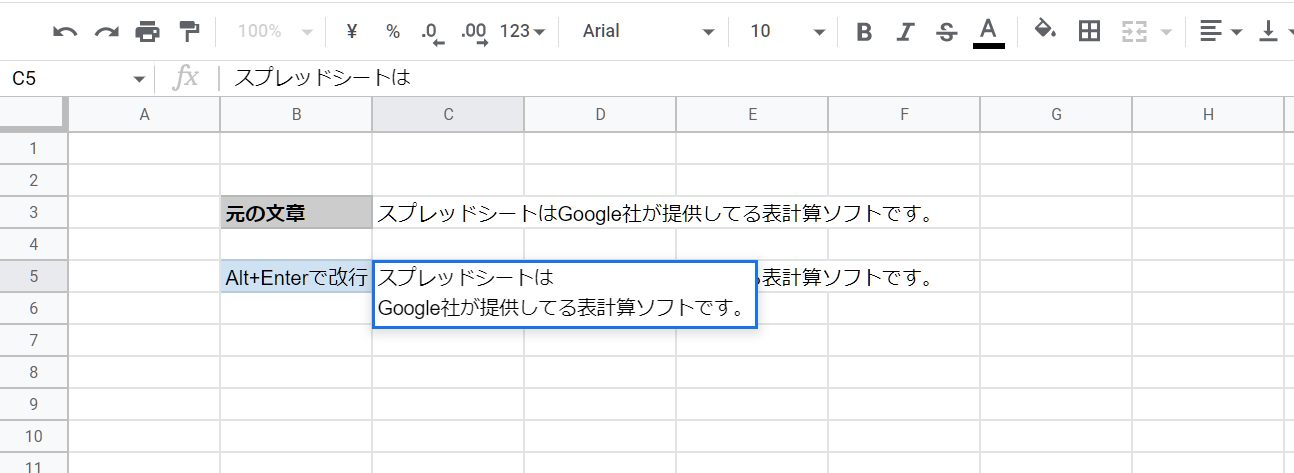Screen dimensions: 1294x473
Task: Click the select-all corner box
Action: coord(33,115)
